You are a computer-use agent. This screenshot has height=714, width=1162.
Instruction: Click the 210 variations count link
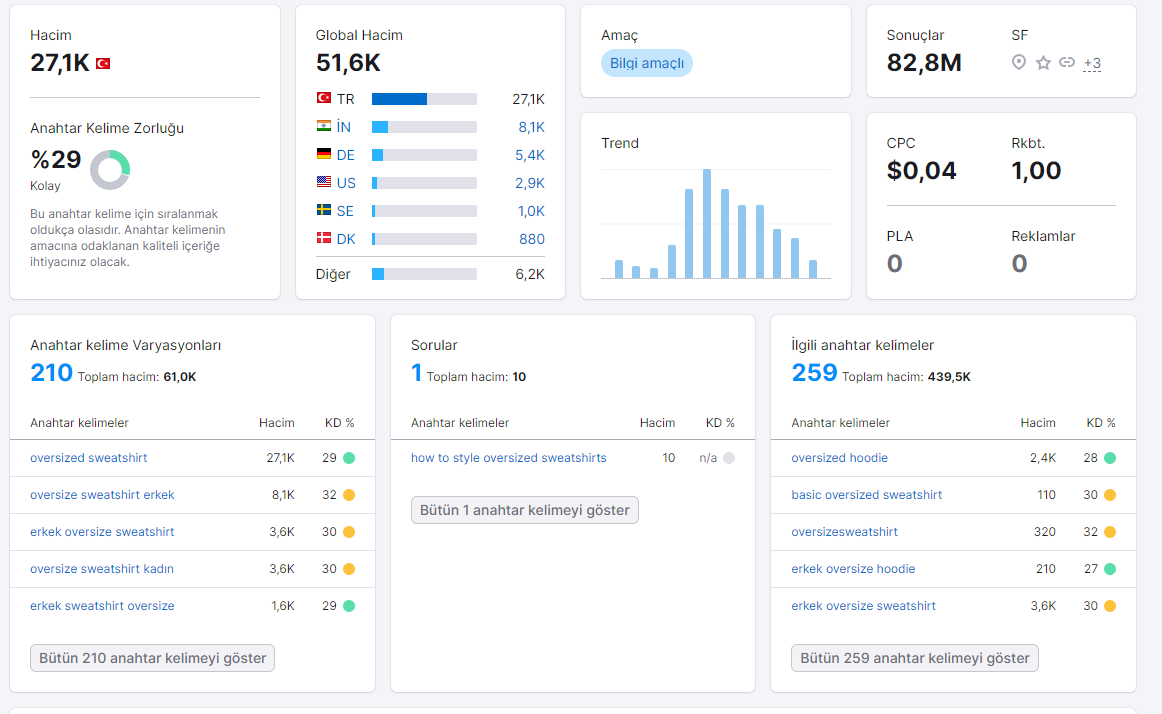[51, 372]
